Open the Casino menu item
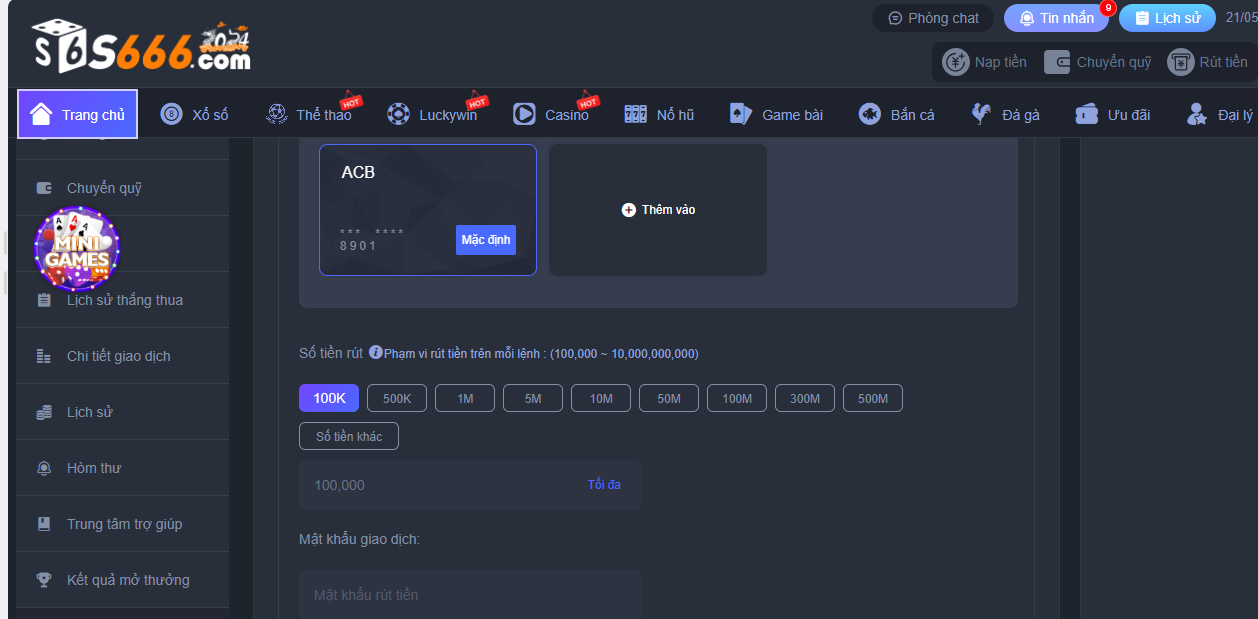Viewport: 1258px width, 619px height. pyautogui.click(x=553, y=114)
